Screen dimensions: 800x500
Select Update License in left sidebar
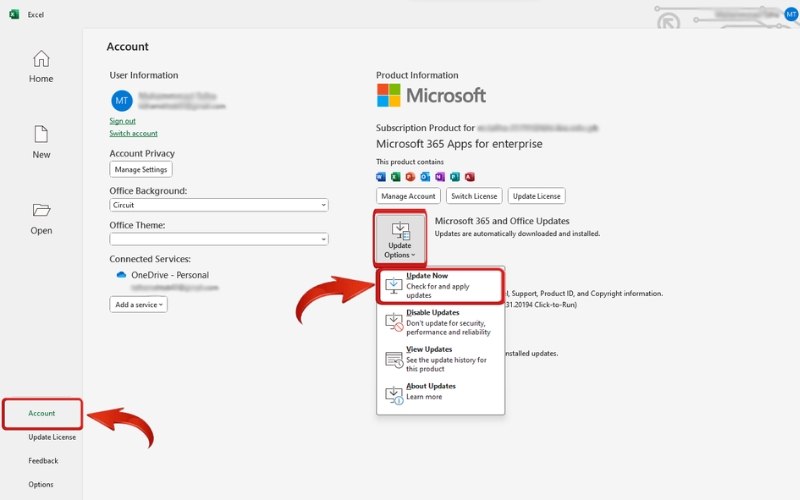(52, 437)
